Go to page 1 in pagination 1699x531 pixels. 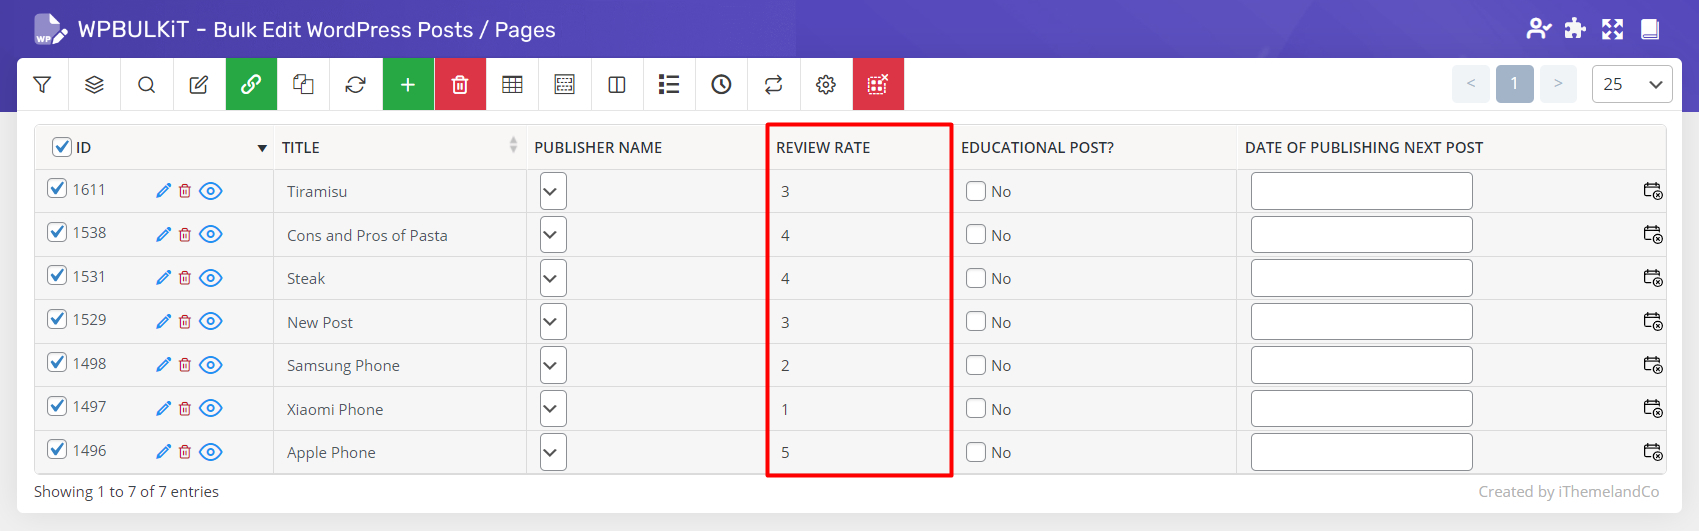tap(1514, 84)
